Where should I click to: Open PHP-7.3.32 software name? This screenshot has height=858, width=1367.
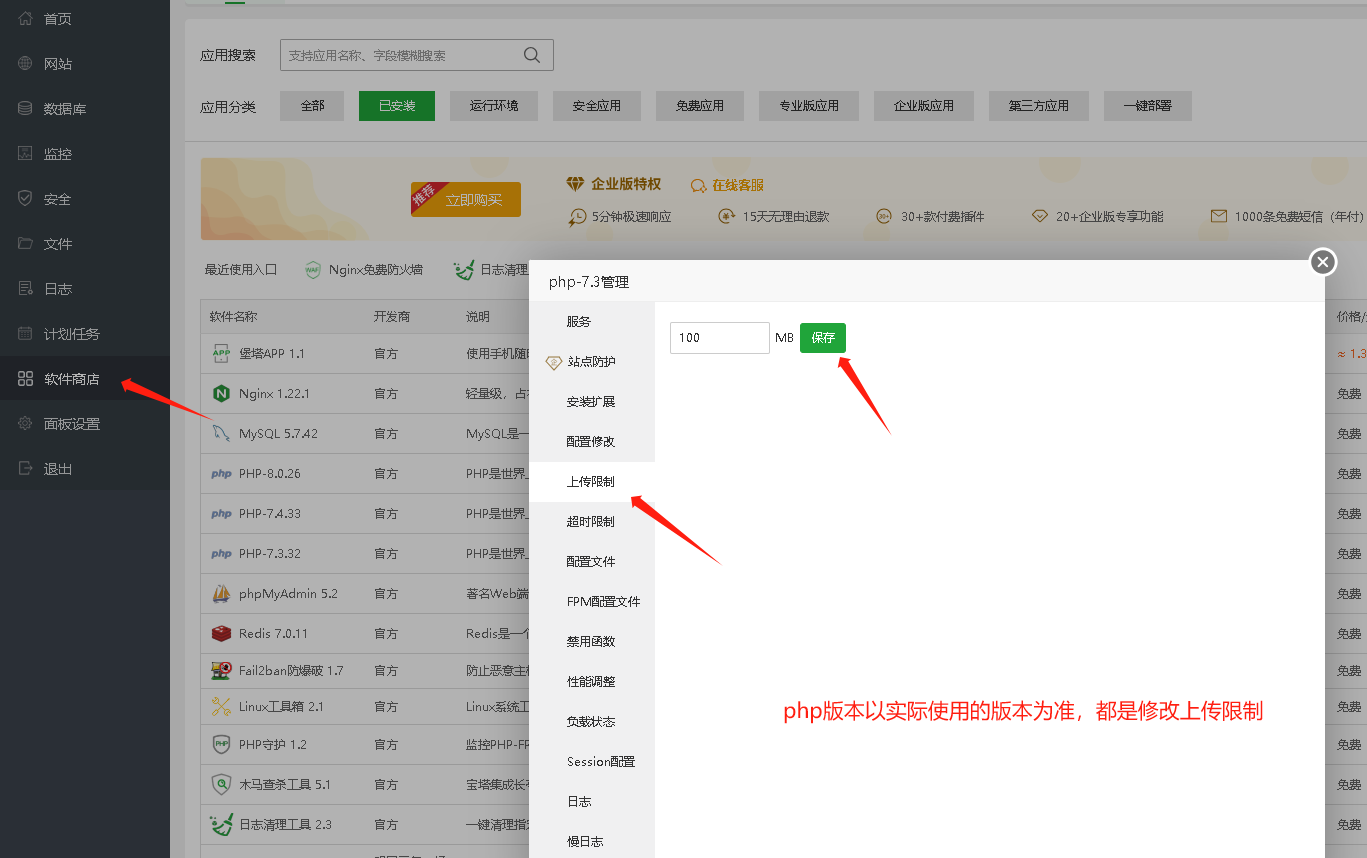coord(270,554)
